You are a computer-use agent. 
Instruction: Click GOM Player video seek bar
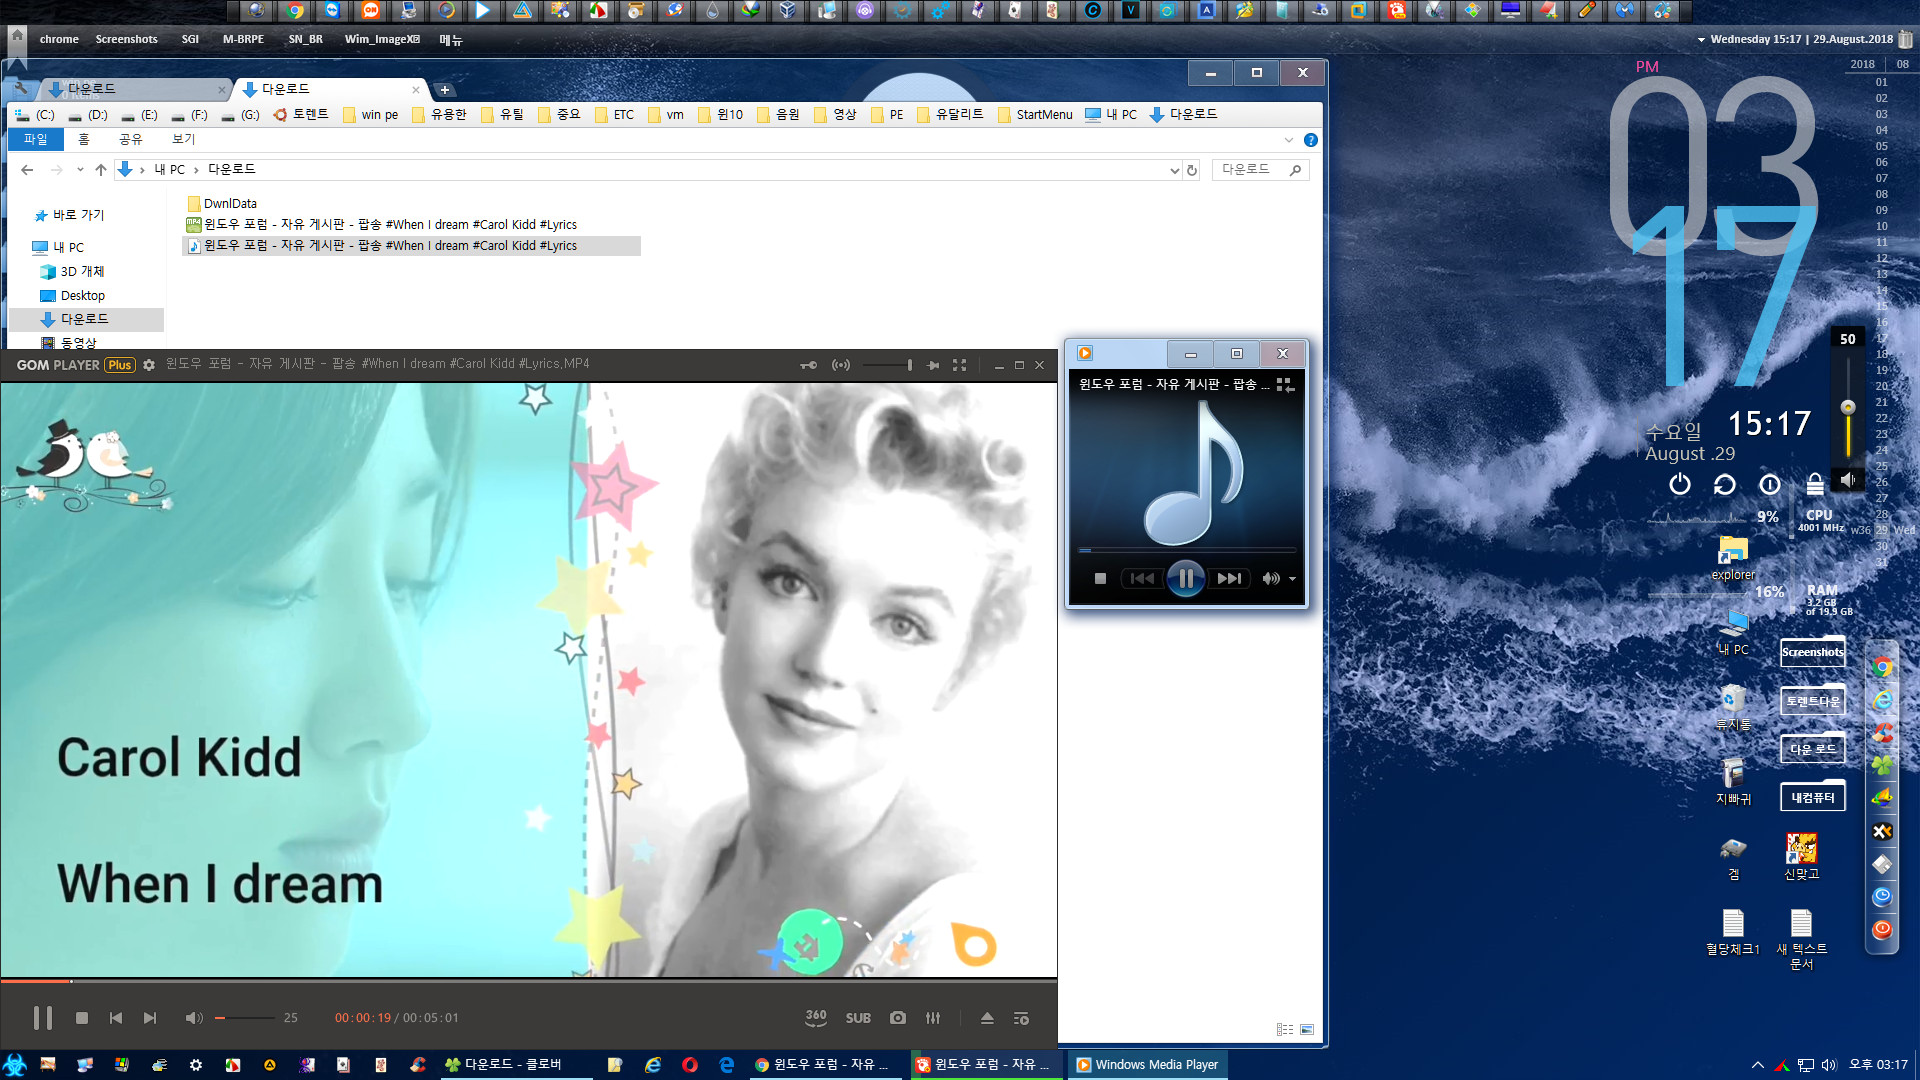point(528,981)
